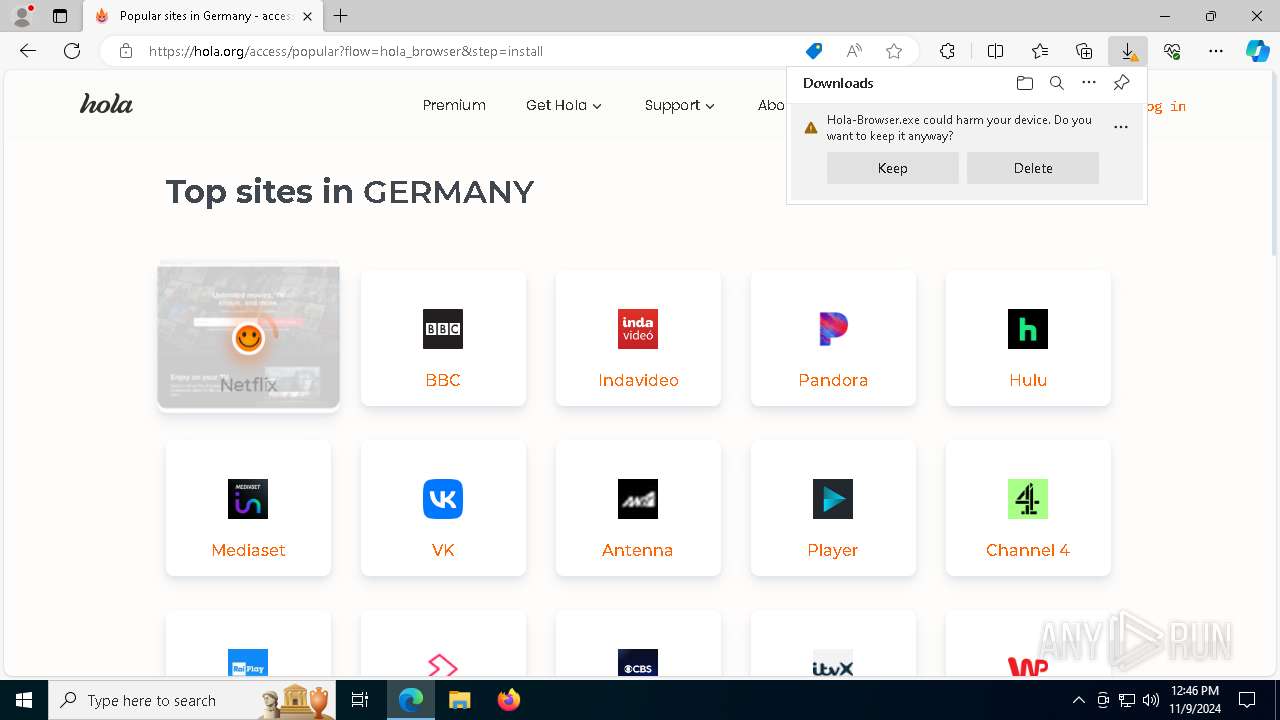This screenshot has width=1280, height=720.
Task: Go back to previous page
Action: pyautogui.click(x=28, y=51)
